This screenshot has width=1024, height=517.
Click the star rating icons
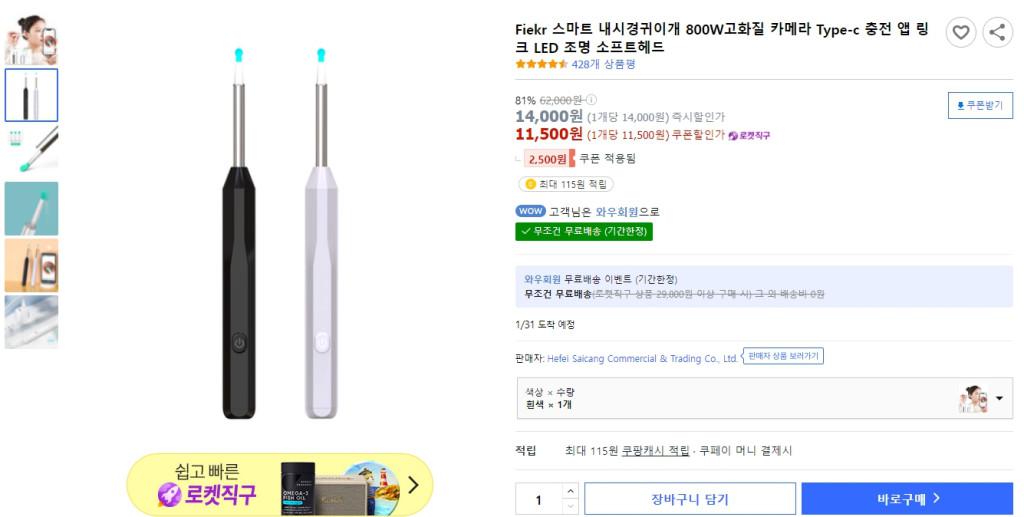pos(541,64)
